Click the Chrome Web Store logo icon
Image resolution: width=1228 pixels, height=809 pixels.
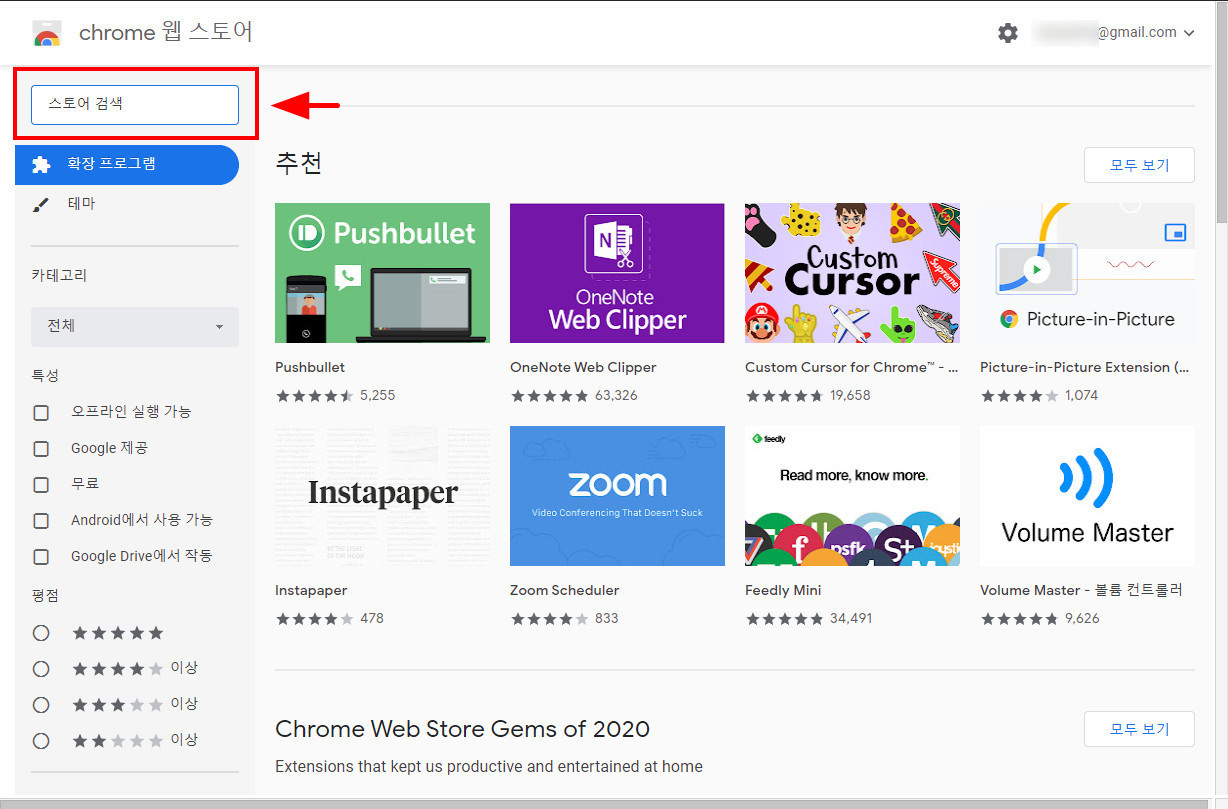47,33
